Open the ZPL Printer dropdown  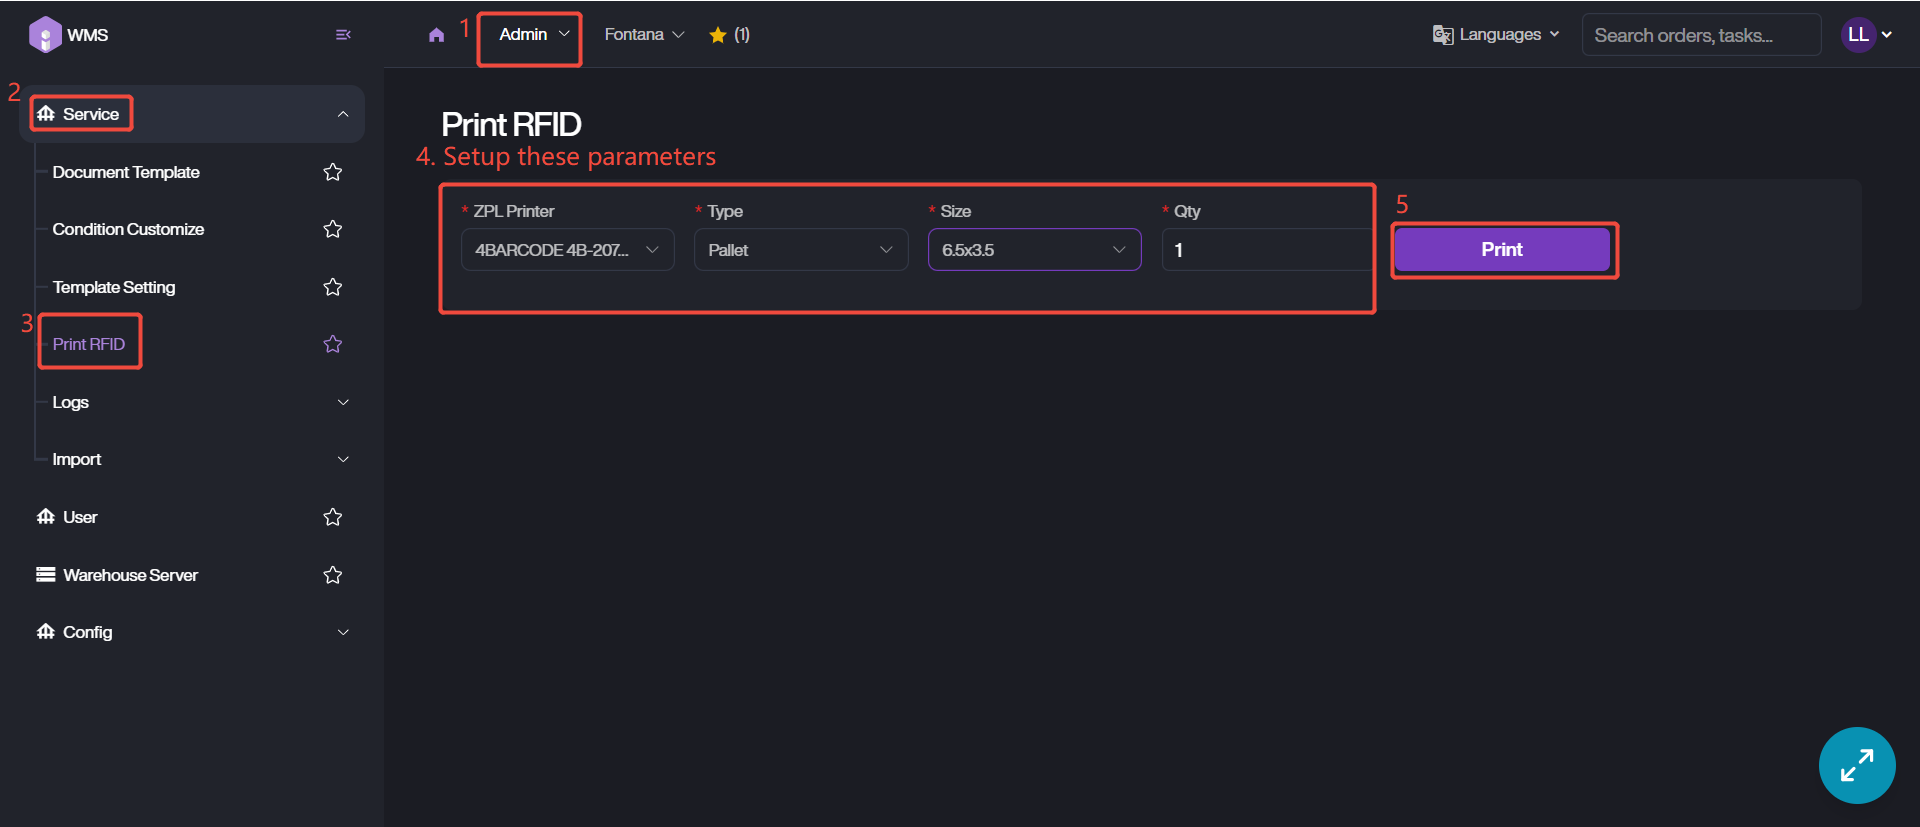coord(567,250)
